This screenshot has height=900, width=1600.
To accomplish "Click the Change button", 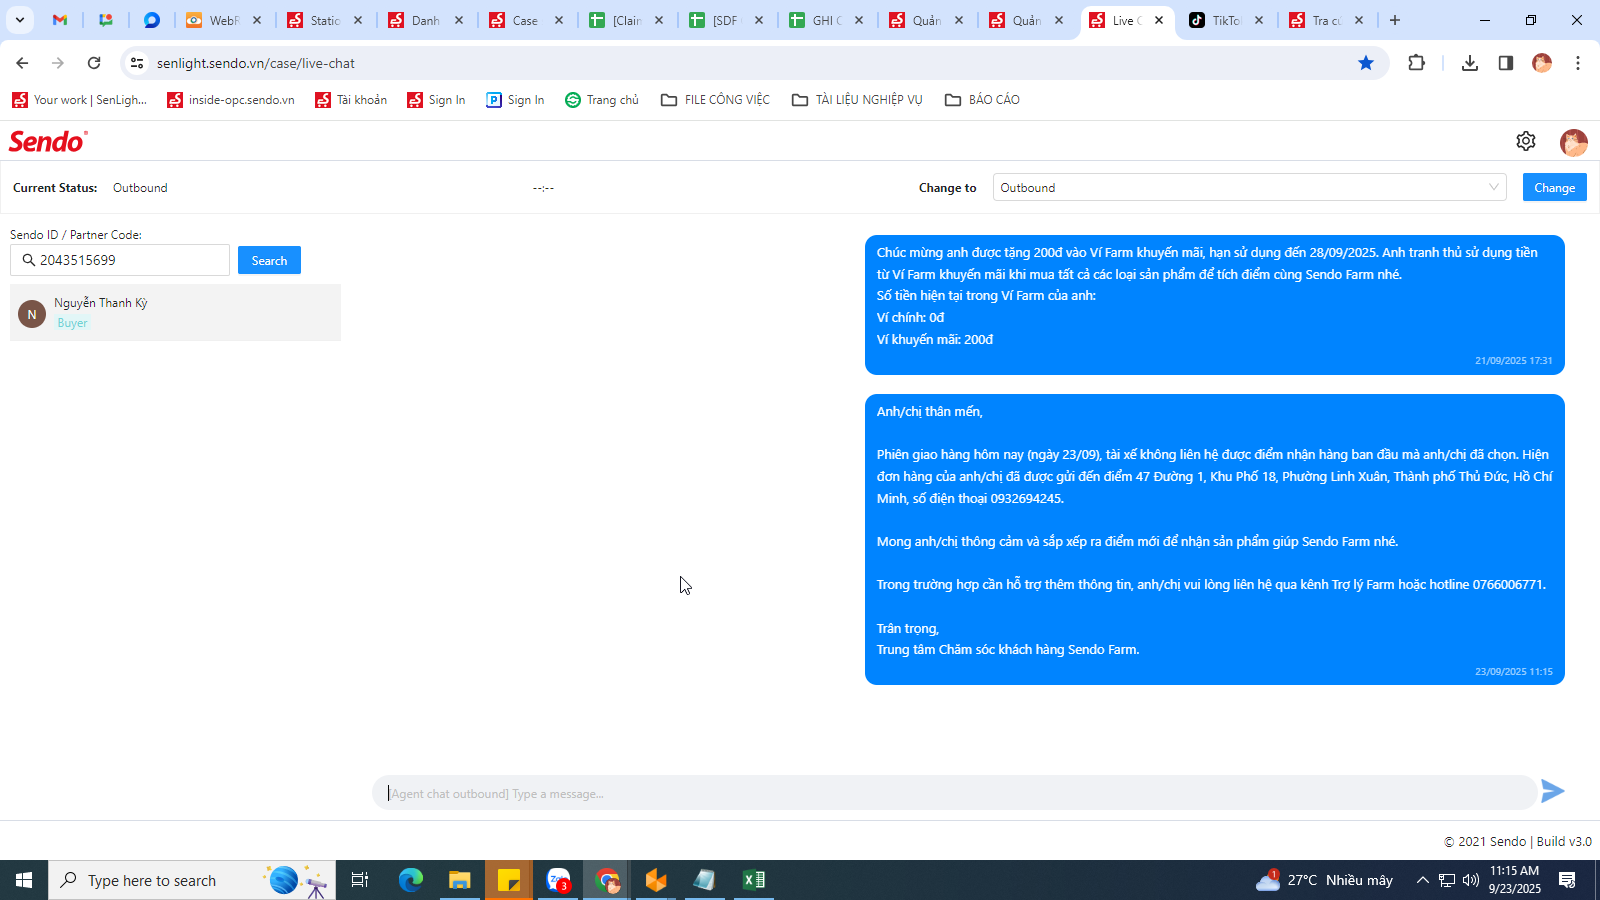I will tap(1554, 187).
